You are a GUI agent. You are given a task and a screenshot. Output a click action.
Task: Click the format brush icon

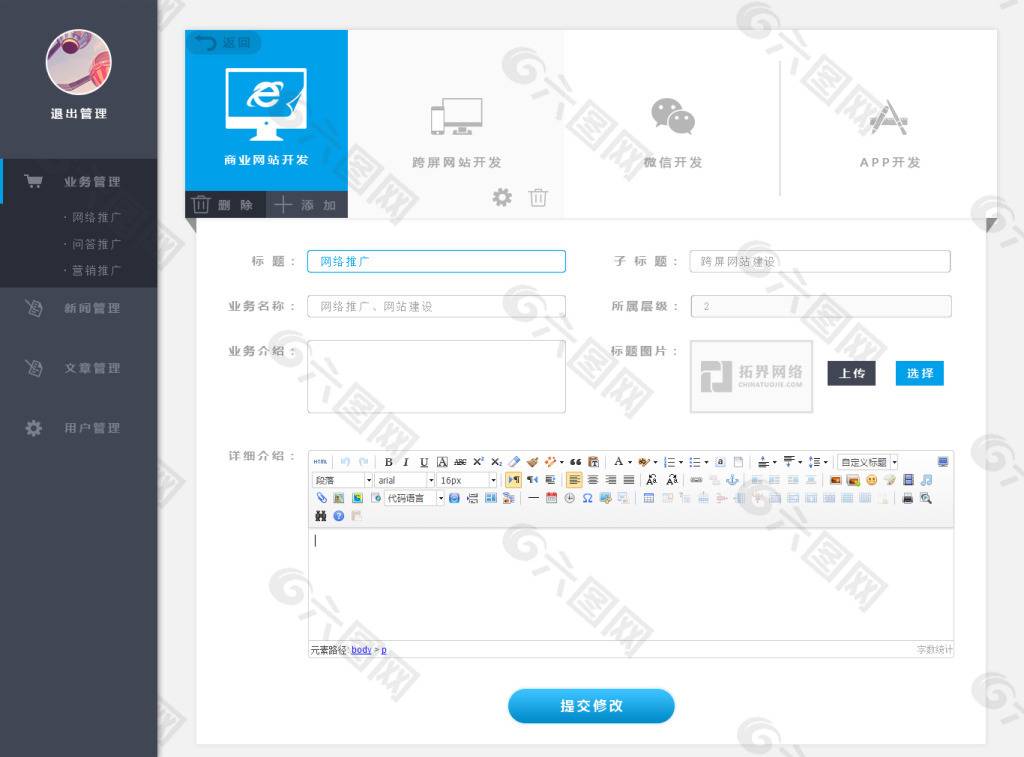pos(532,462)
